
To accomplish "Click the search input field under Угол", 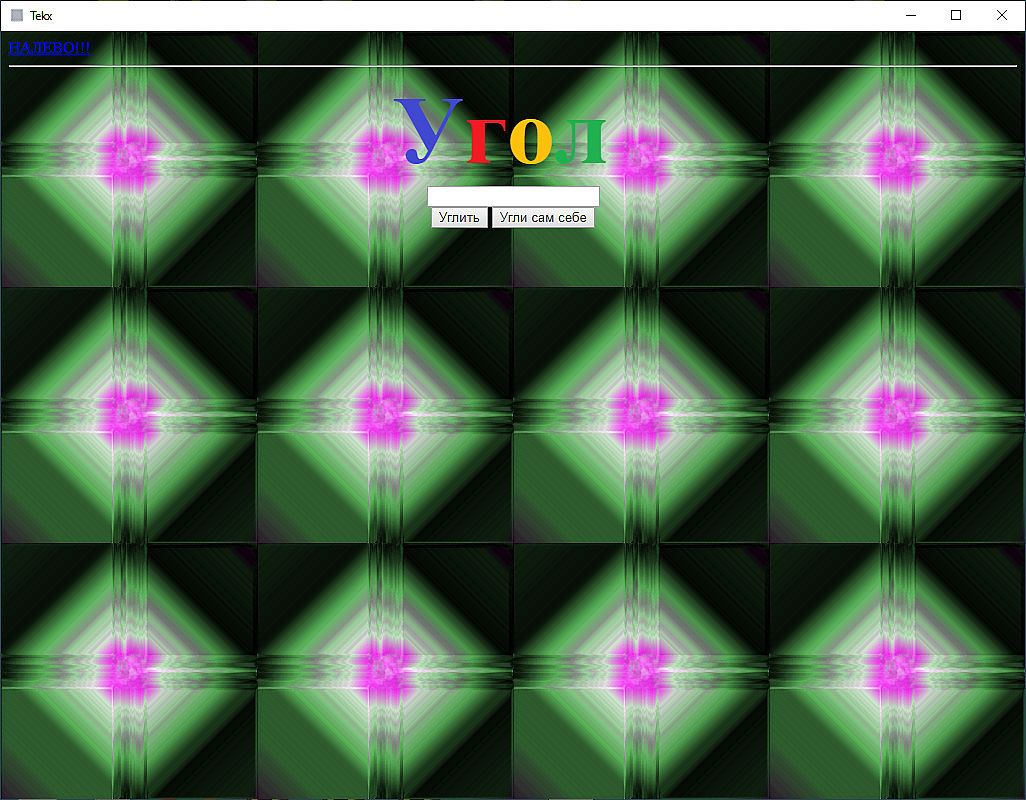I will pyautogui.click(x=513, y=196).
